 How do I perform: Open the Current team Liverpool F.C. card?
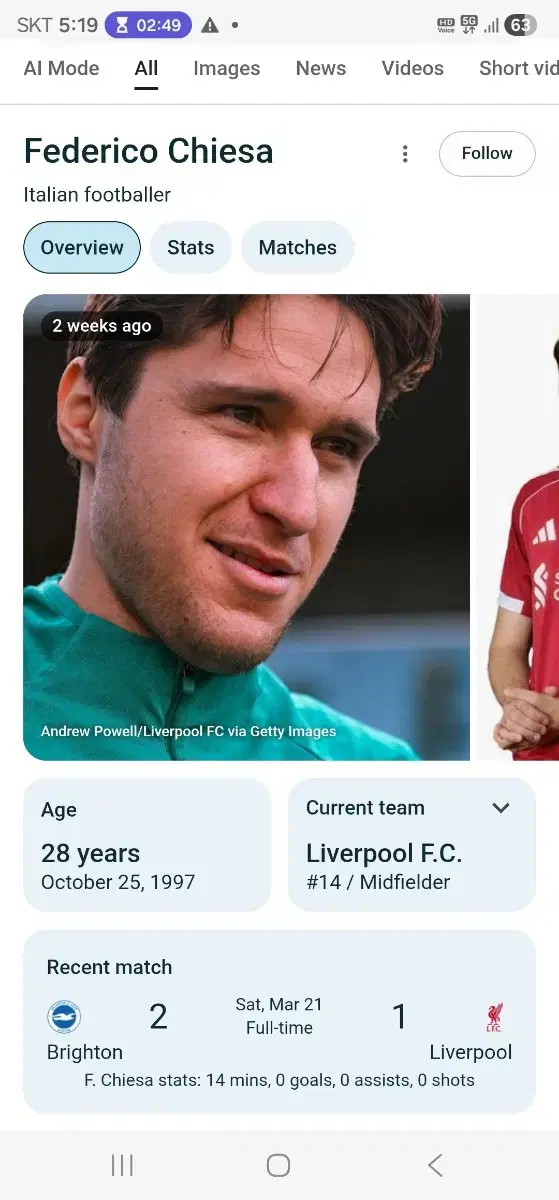pyautogui.click(x=412, y=845)
